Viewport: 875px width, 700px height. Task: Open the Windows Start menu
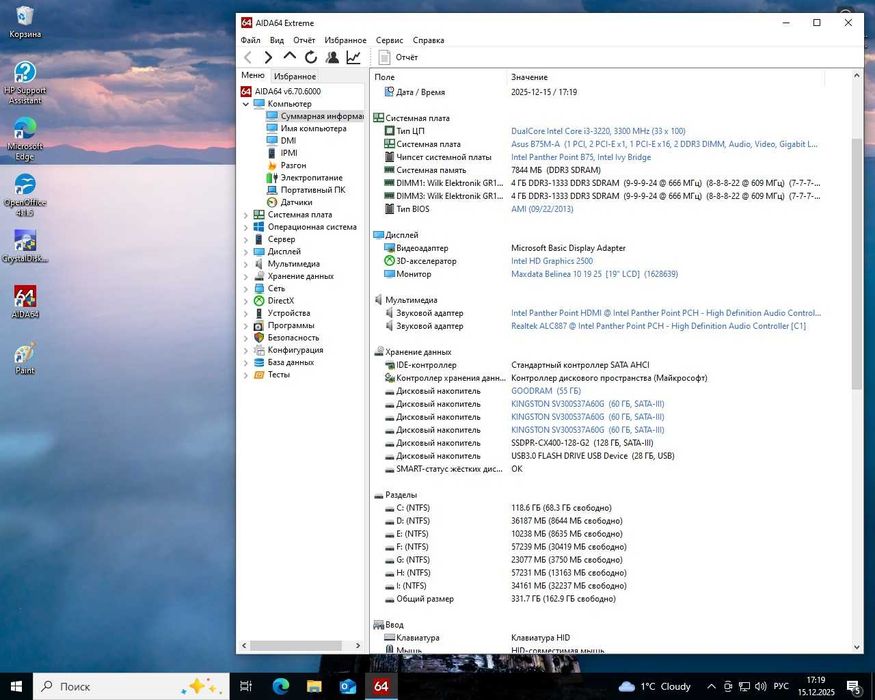16,686
